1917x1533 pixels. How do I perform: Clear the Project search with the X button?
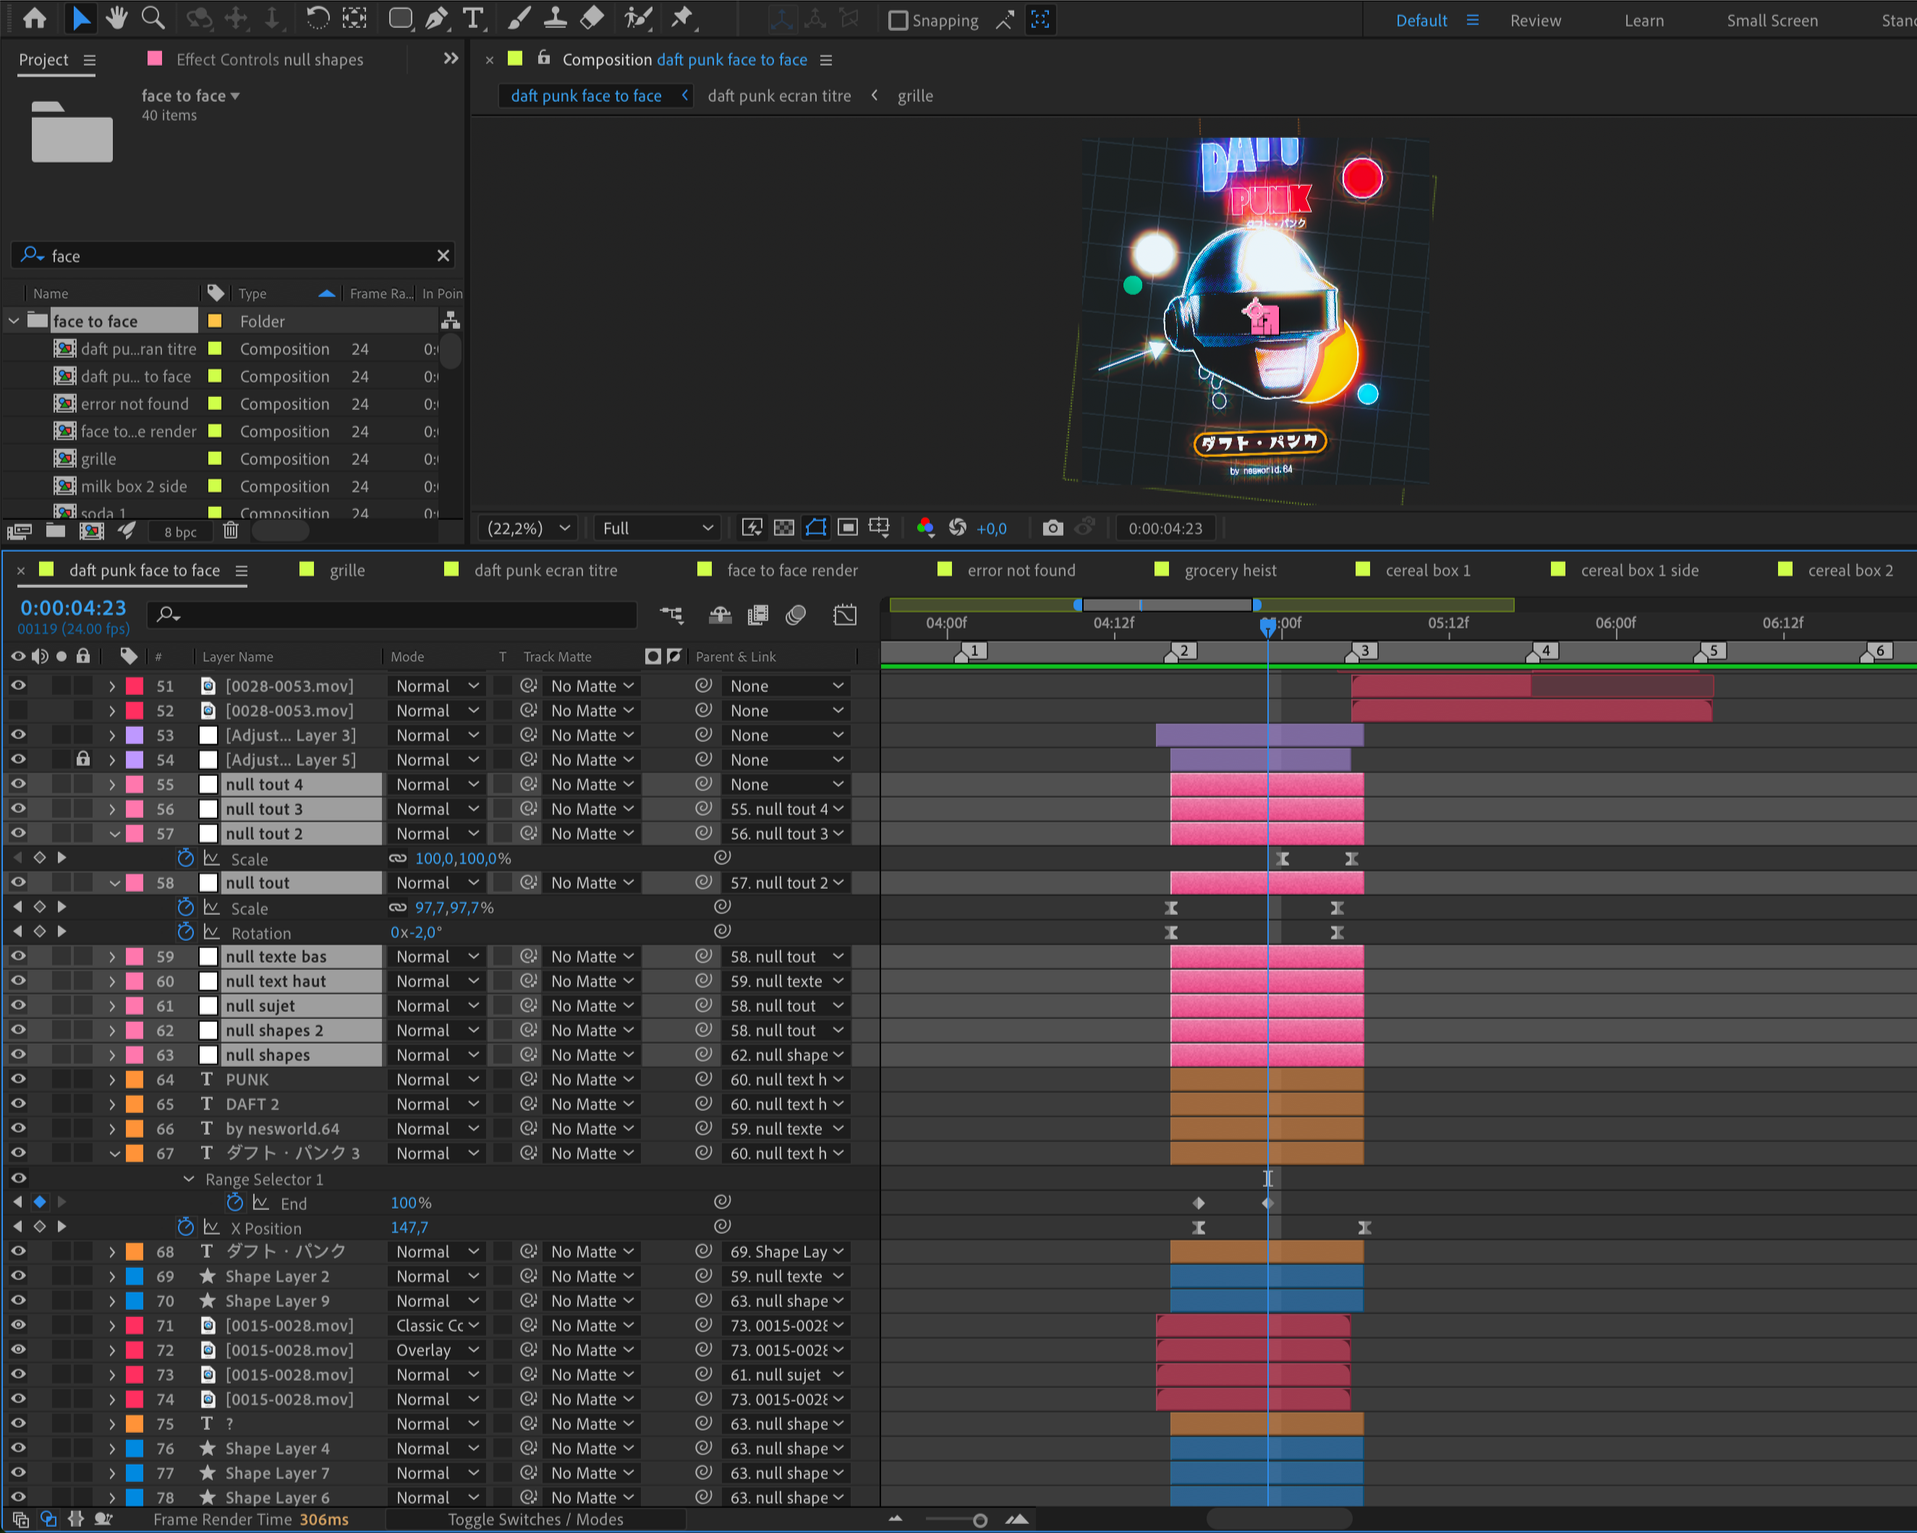[x=443, y=256]
